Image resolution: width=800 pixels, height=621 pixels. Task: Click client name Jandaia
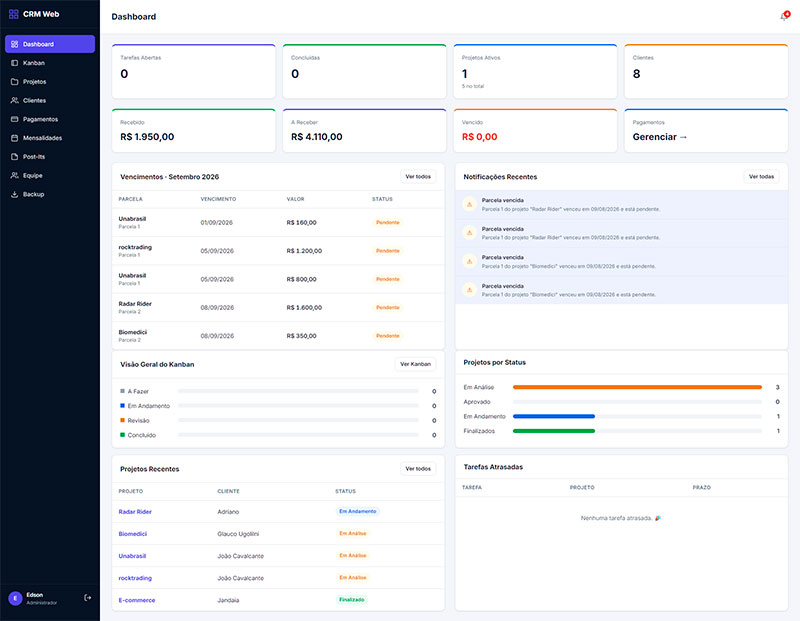click(x=228, y=600)
